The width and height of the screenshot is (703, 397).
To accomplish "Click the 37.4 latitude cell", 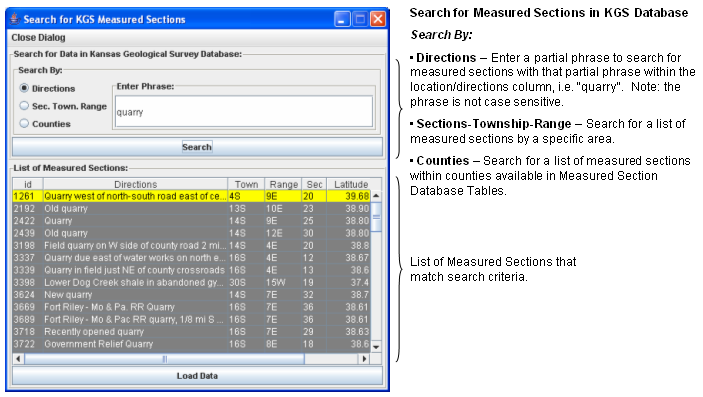I will point(349,283).
